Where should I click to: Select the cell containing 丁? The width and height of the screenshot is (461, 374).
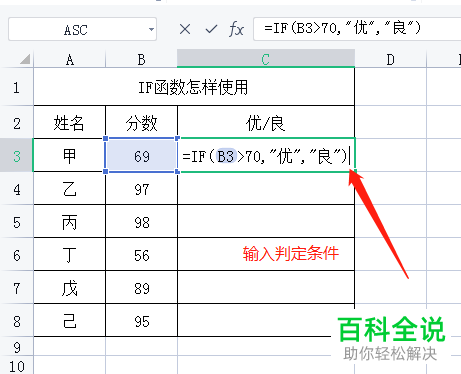69,255
